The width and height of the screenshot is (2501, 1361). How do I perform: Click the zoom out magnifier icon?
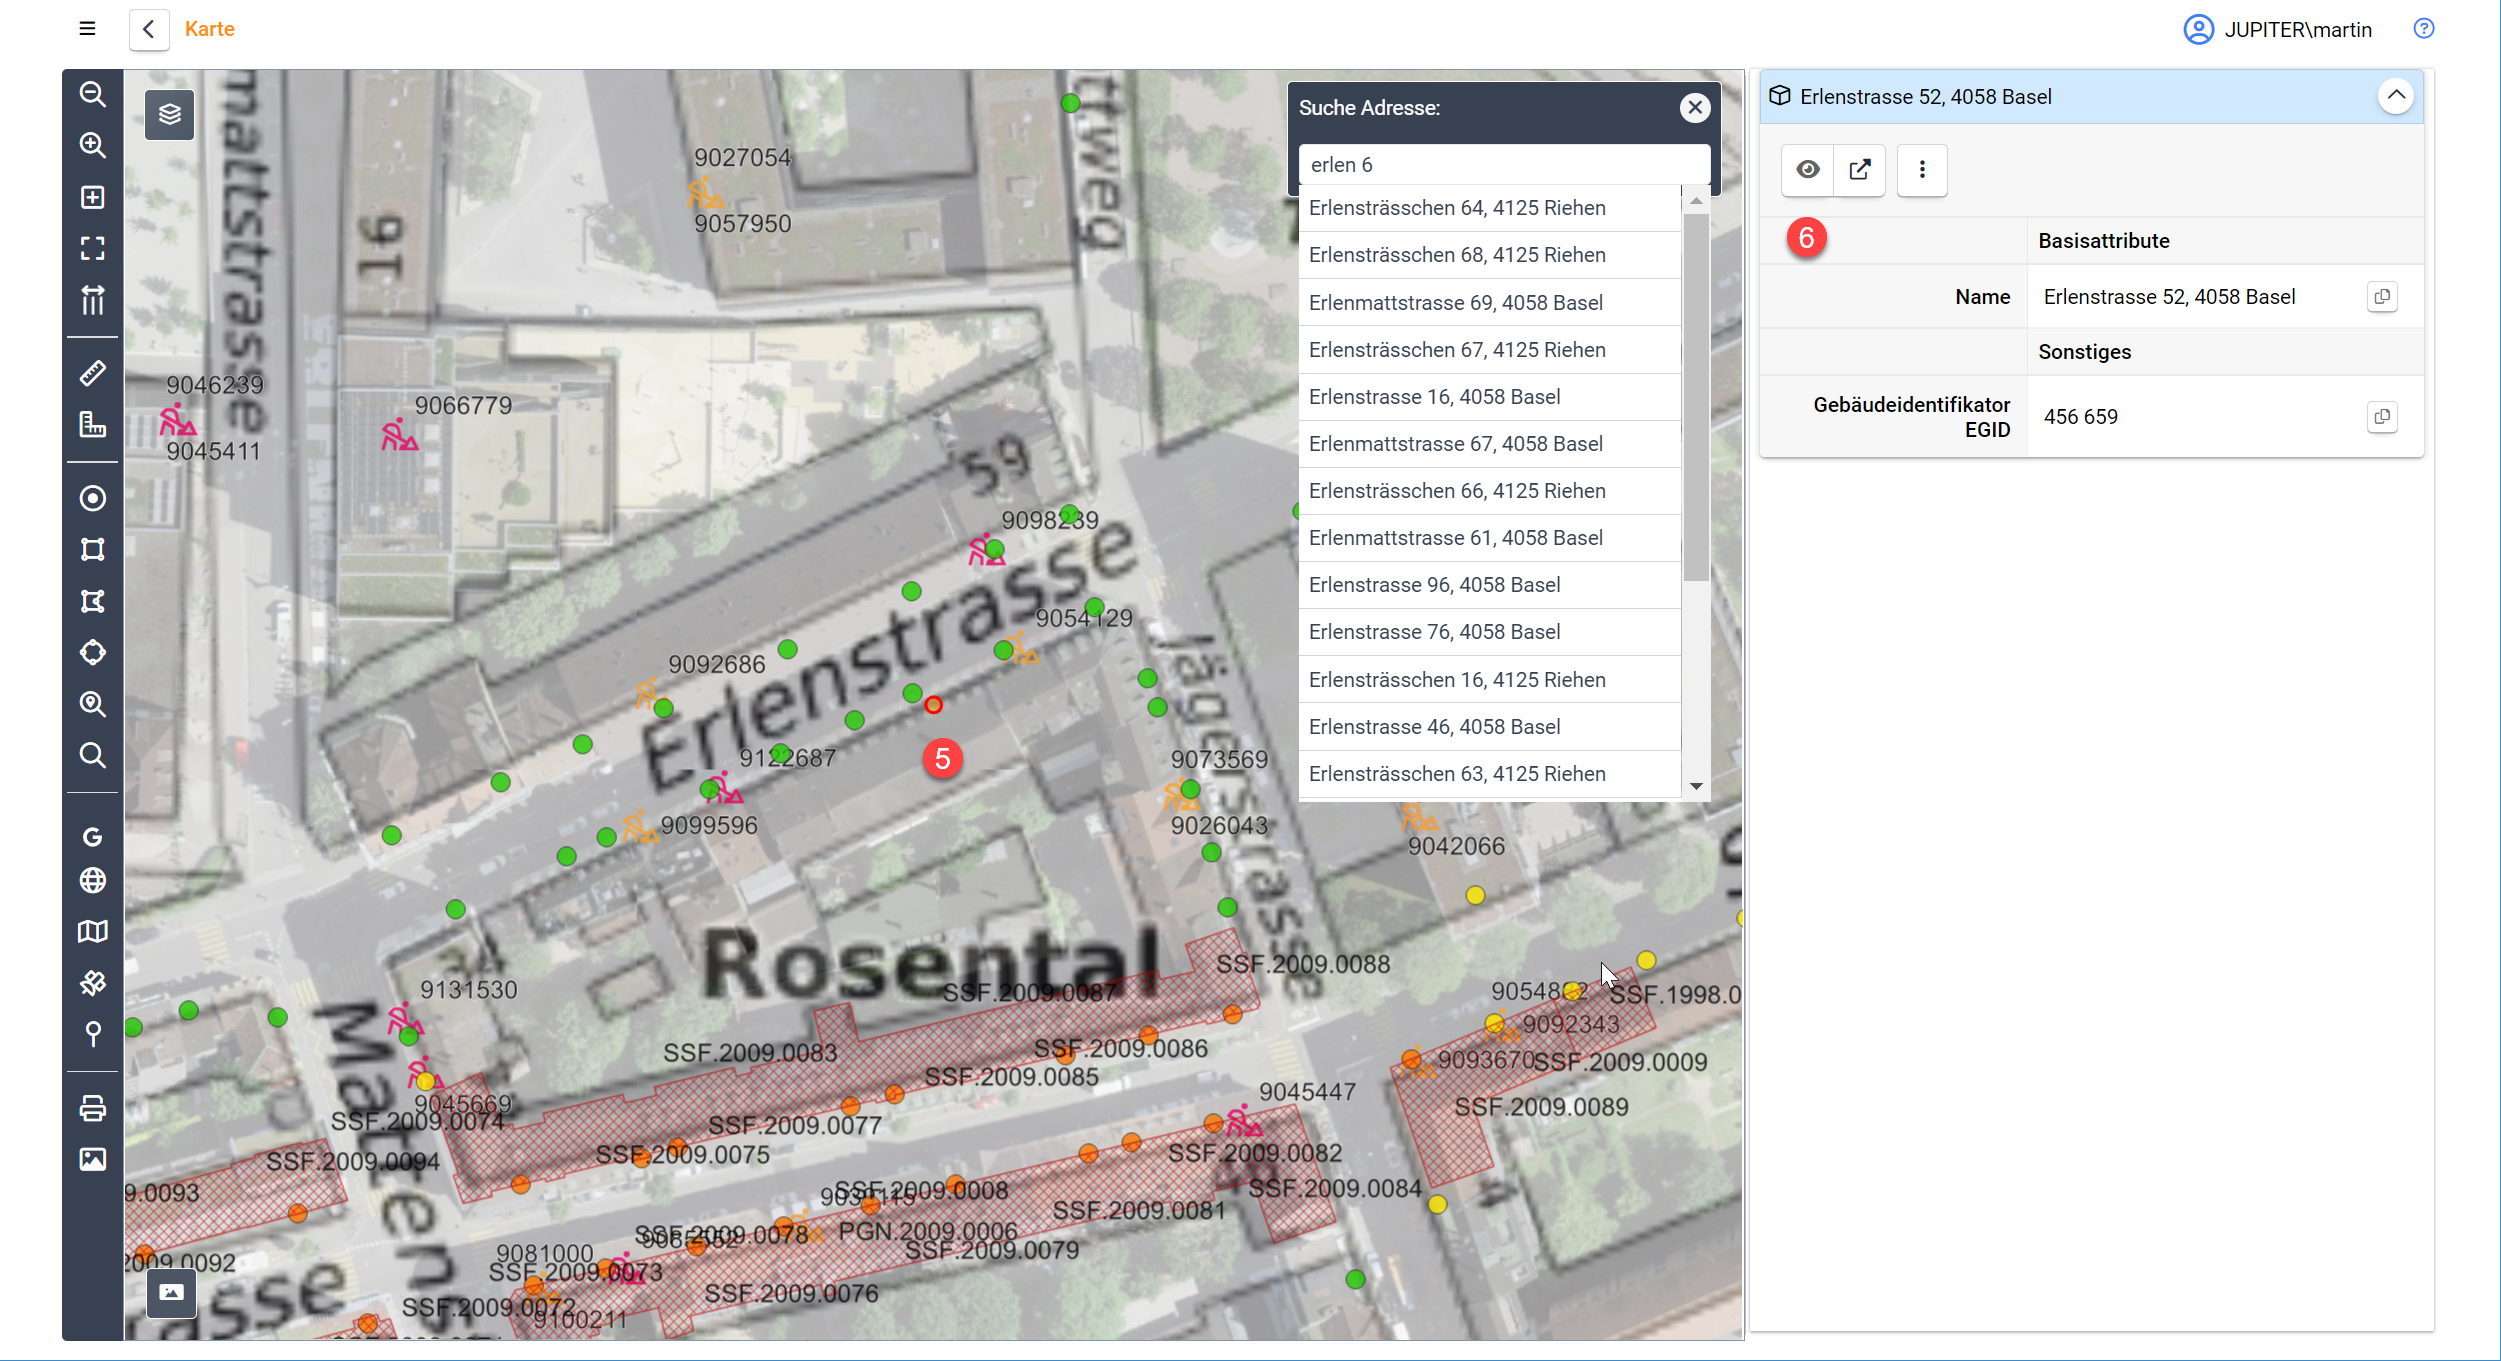click(93, 94)
